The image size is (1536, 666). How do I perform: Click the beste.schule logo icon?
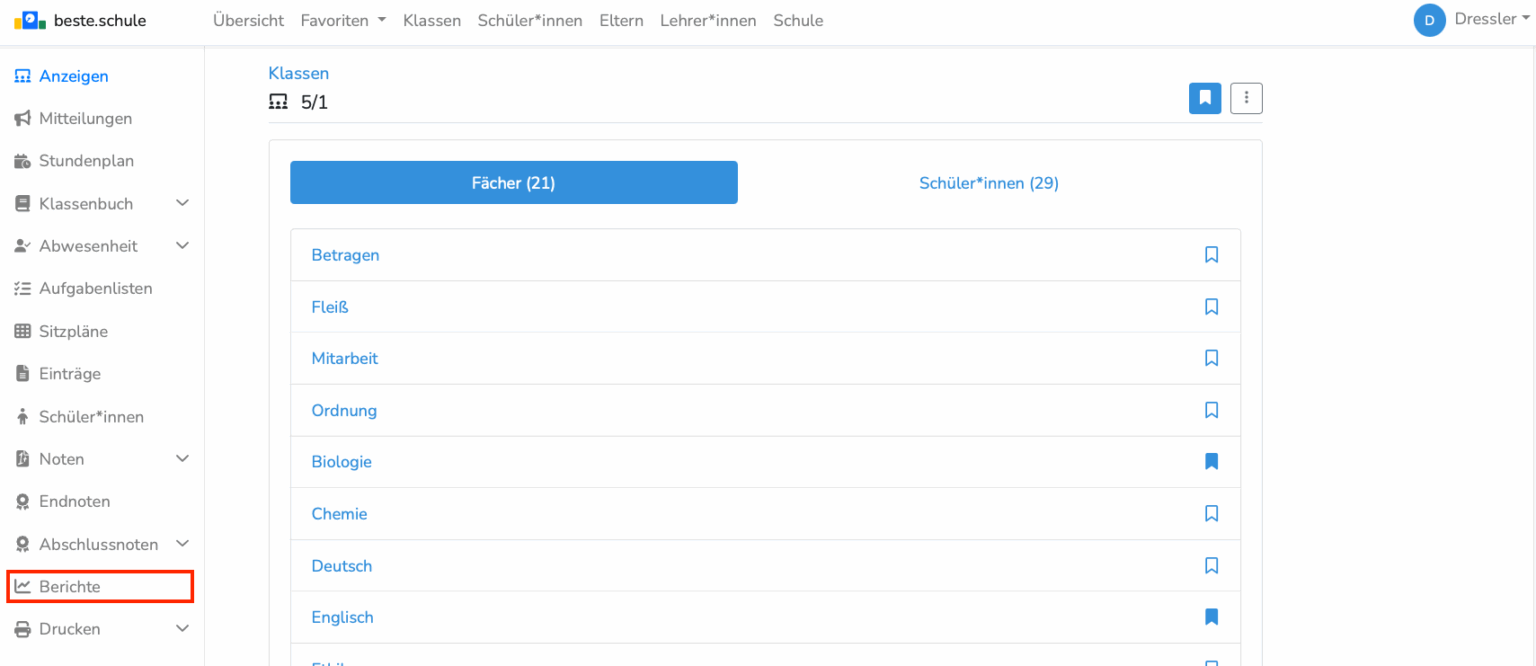tap(31, 20)
